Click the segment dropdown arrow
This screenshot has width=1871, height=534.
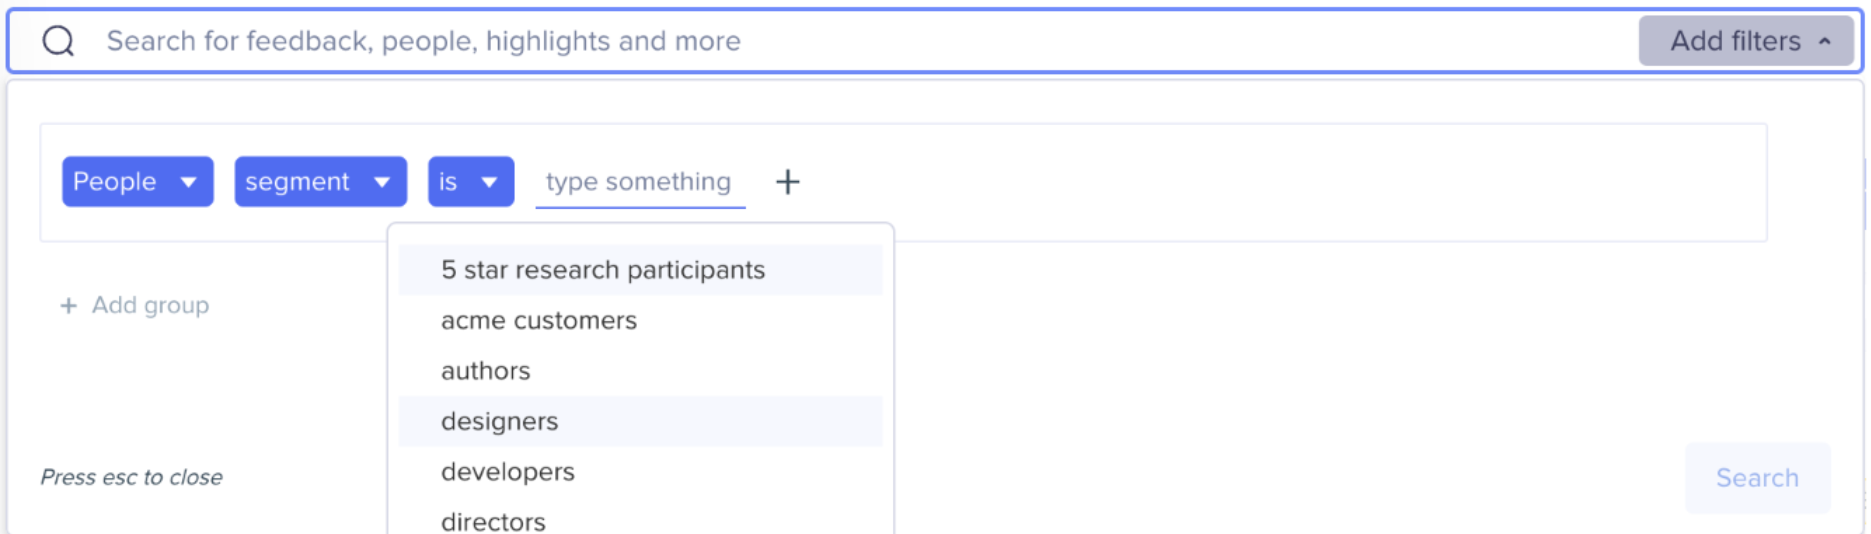(382, 182)
